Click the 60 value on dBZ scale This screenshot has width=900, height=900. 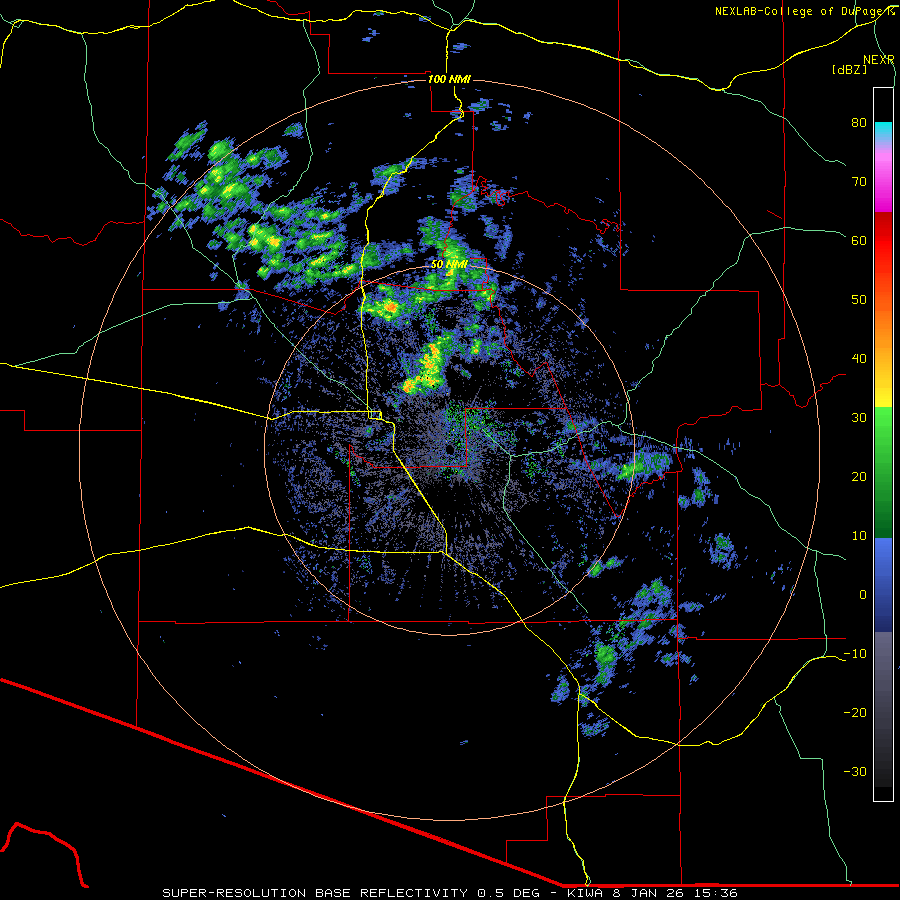pos(859,240)
